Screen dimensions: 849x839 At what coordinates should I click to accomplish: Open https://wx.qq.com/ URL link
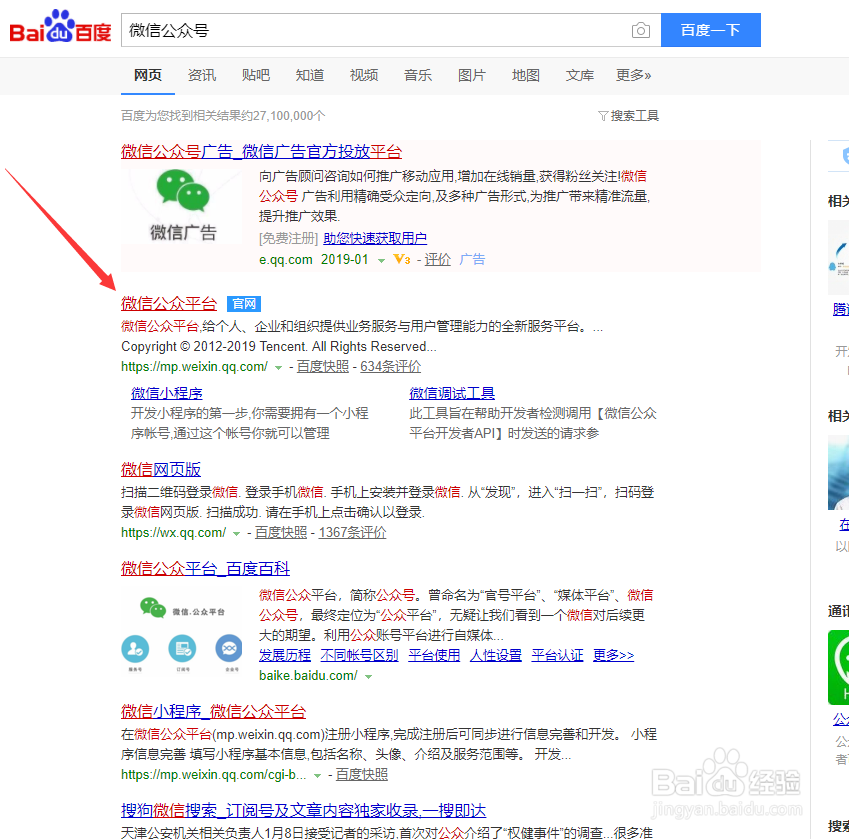click(x=173, y=533)
